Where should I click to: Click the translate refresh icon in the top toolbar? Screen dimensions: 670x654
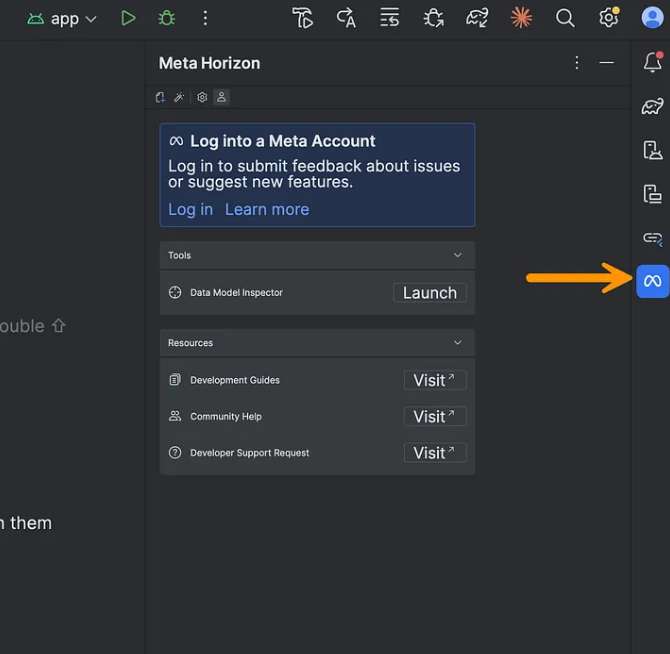point(346,18)
